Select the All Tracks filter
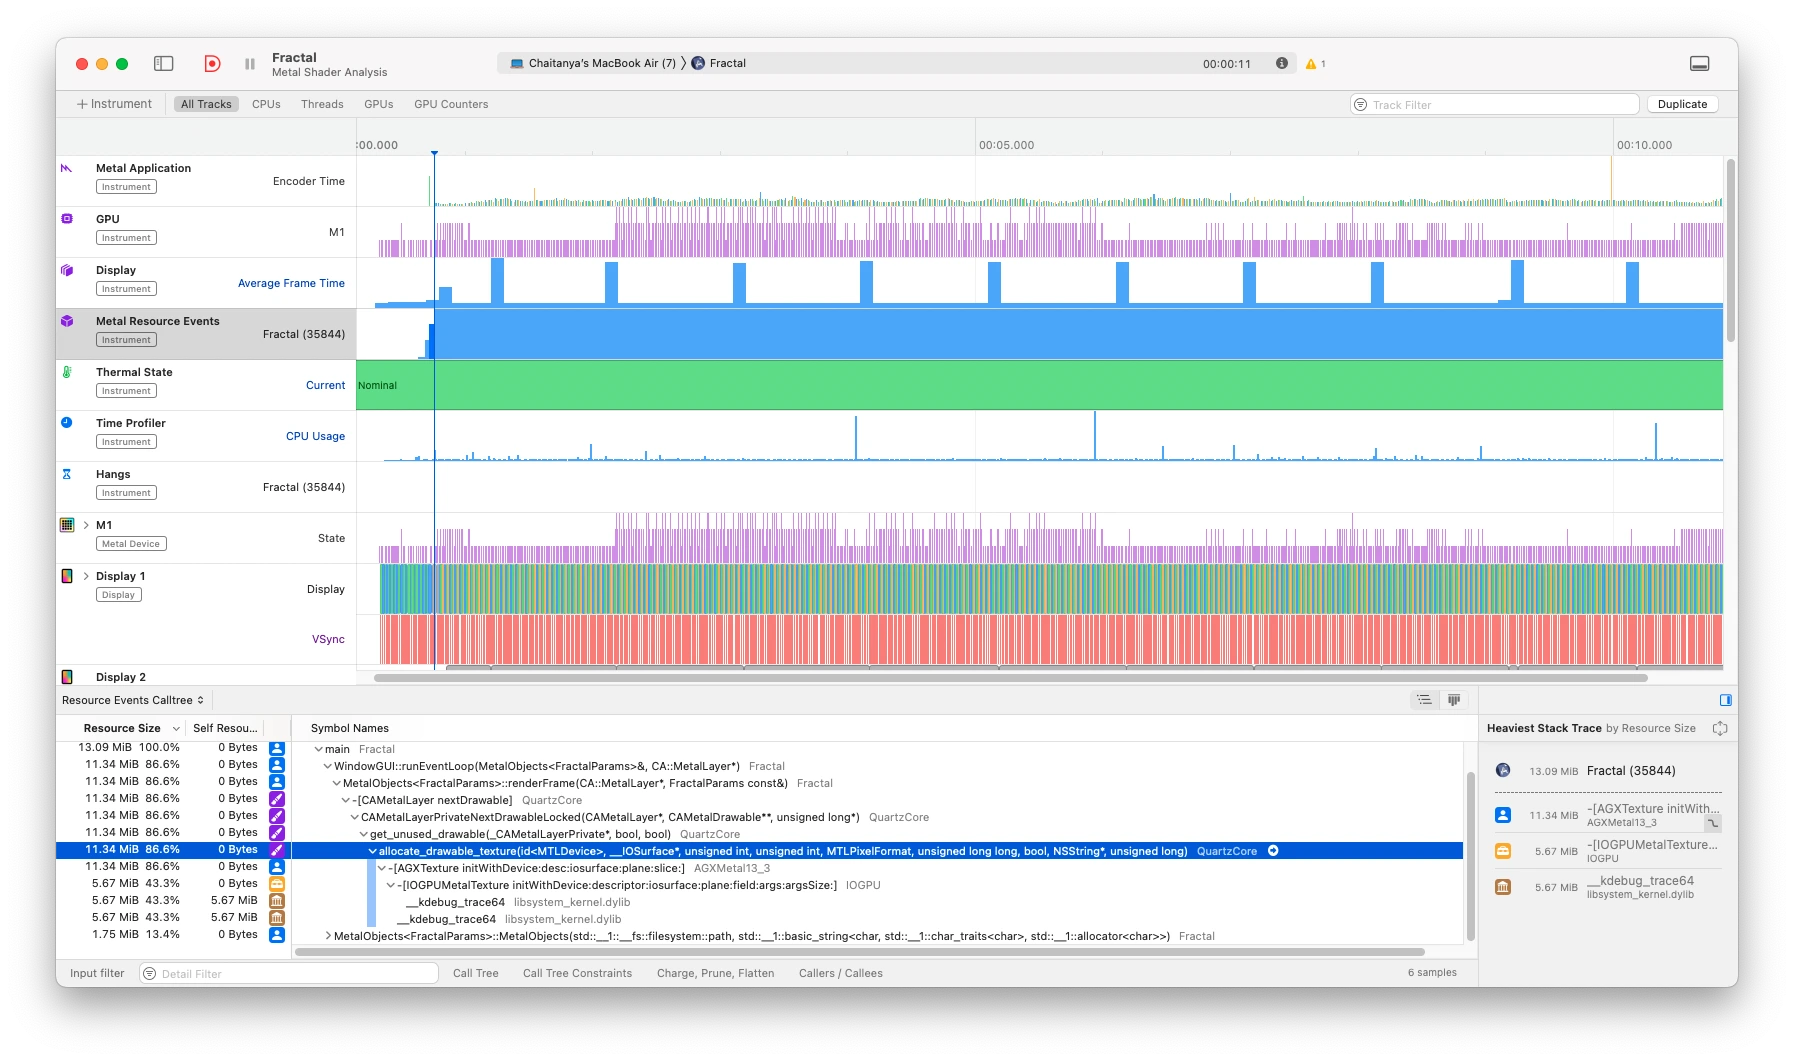Viewport: 1794px width, 1061px height. 206,104
